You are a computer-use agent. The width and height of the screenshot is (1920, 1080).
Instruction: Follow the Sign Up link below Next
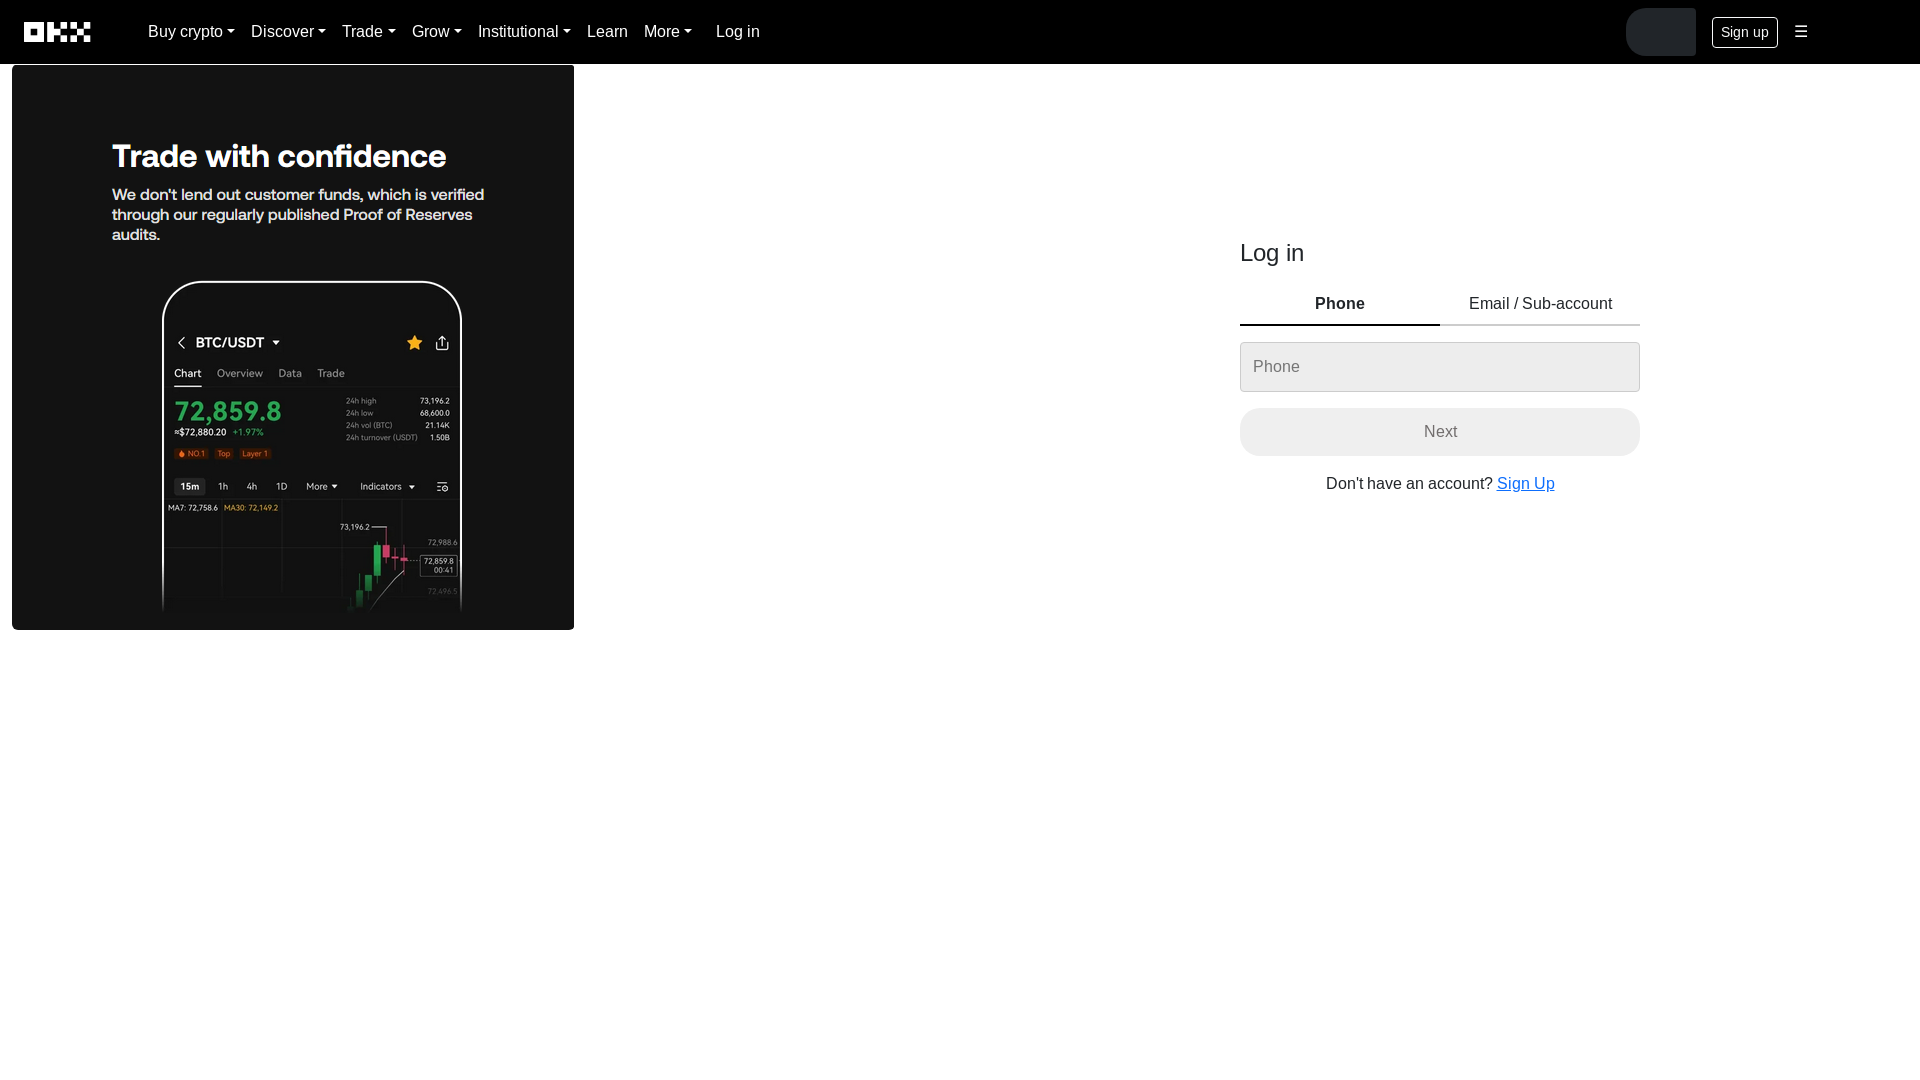point(1525,484)
